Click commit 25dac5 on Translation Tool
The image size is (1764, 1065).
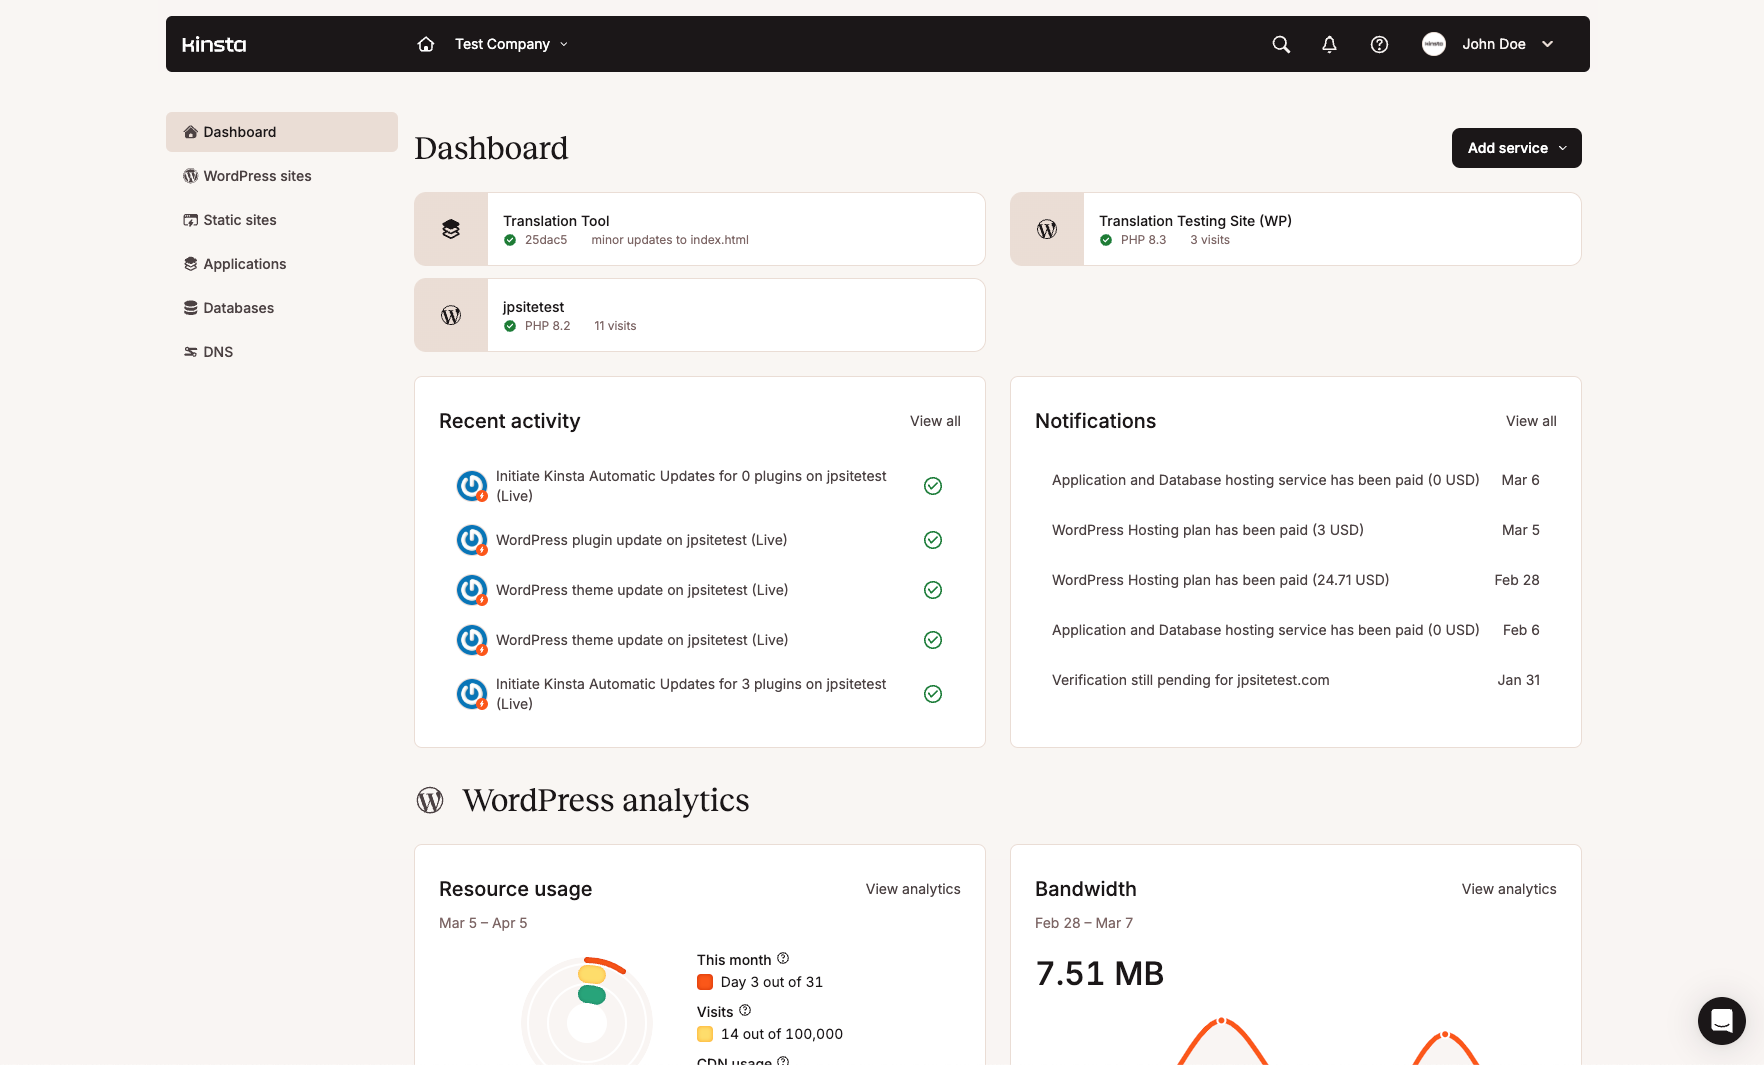[x=546, y=240]
